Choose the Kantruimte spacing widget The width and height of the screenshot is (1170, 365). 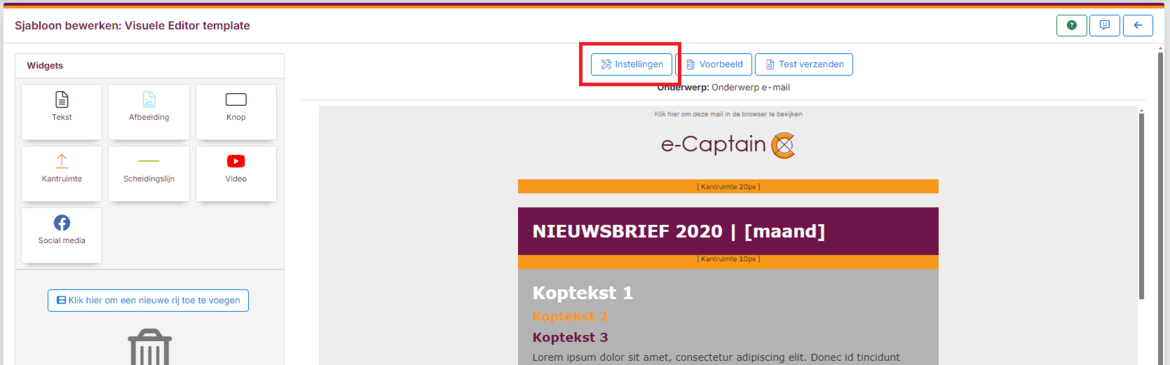61,173
